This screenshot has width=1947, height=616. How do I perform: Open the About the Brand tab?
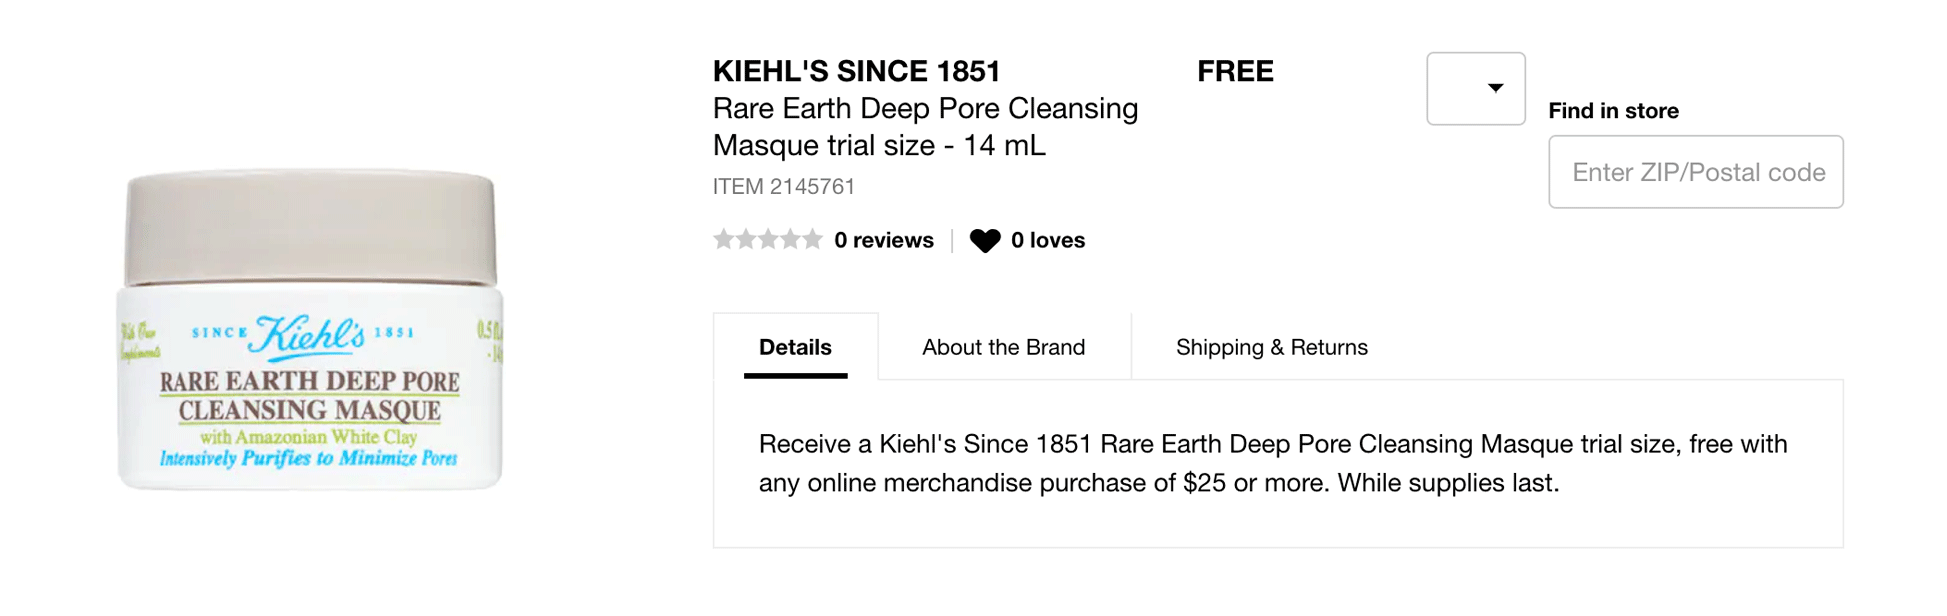tap(1003, 347)
